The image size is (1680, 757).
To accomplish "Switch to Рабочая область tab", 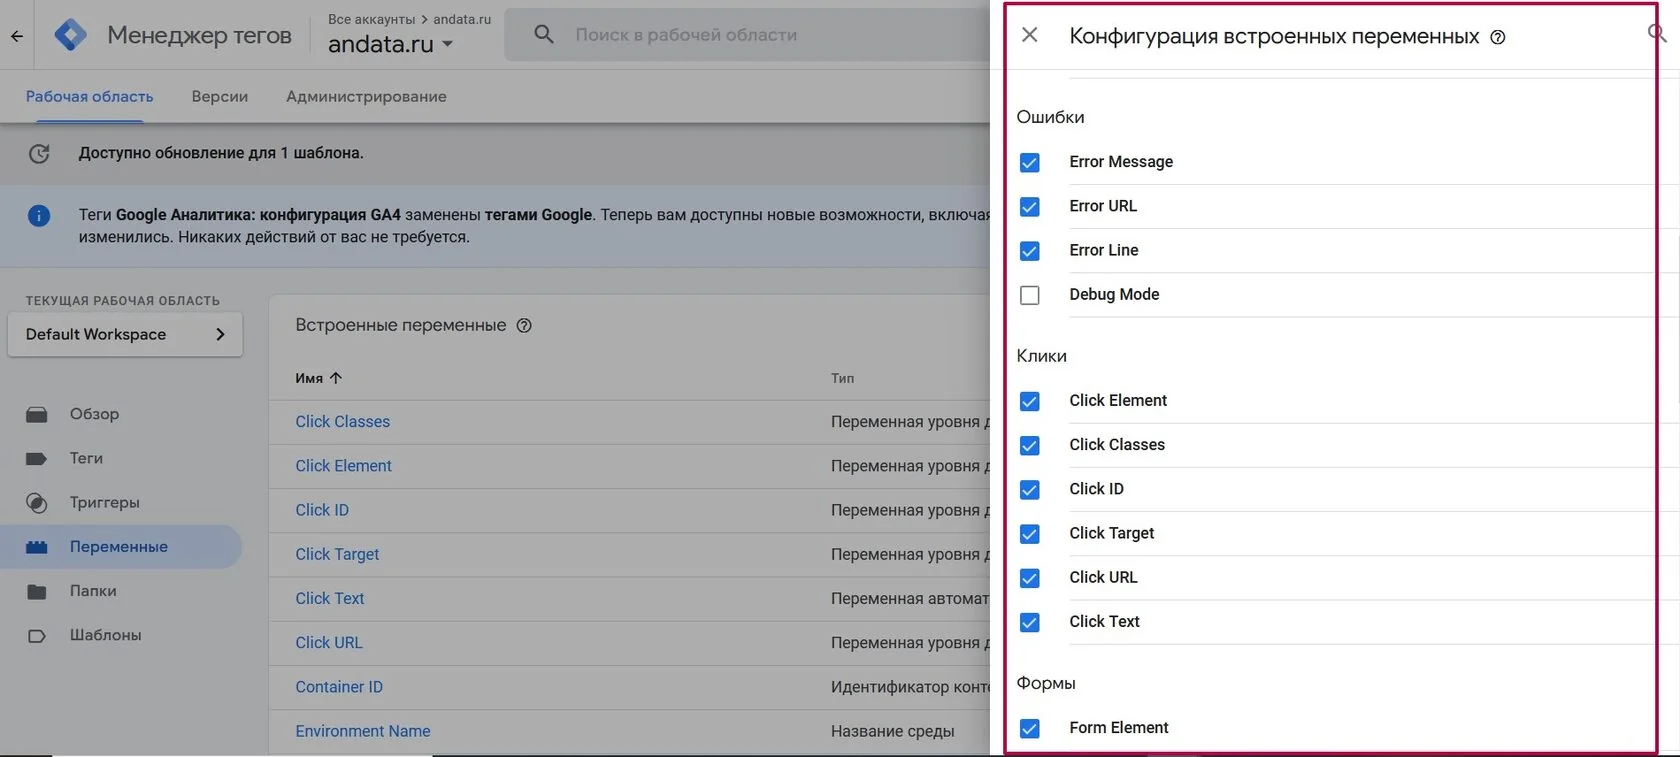I will [90, 97].
